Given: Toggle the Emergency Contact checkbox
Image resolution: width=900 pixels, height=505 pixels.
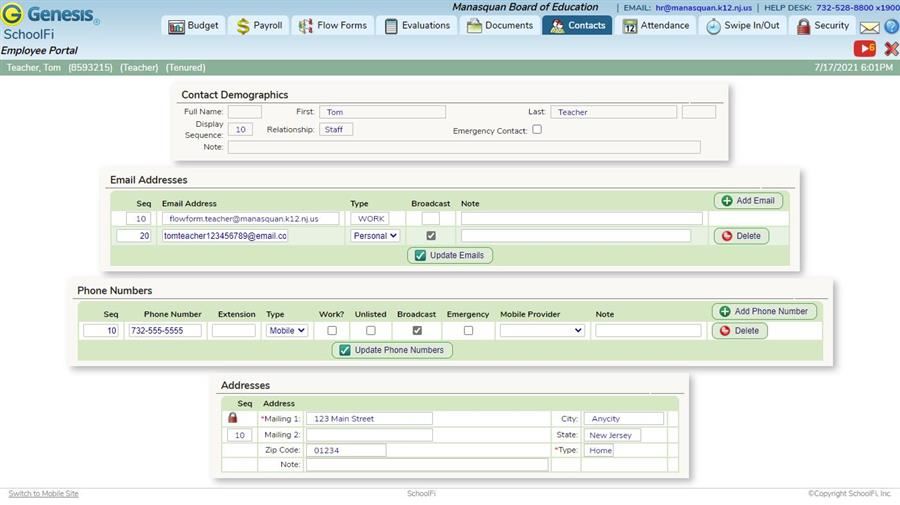Looking at the screenshot, I should 537,130.
